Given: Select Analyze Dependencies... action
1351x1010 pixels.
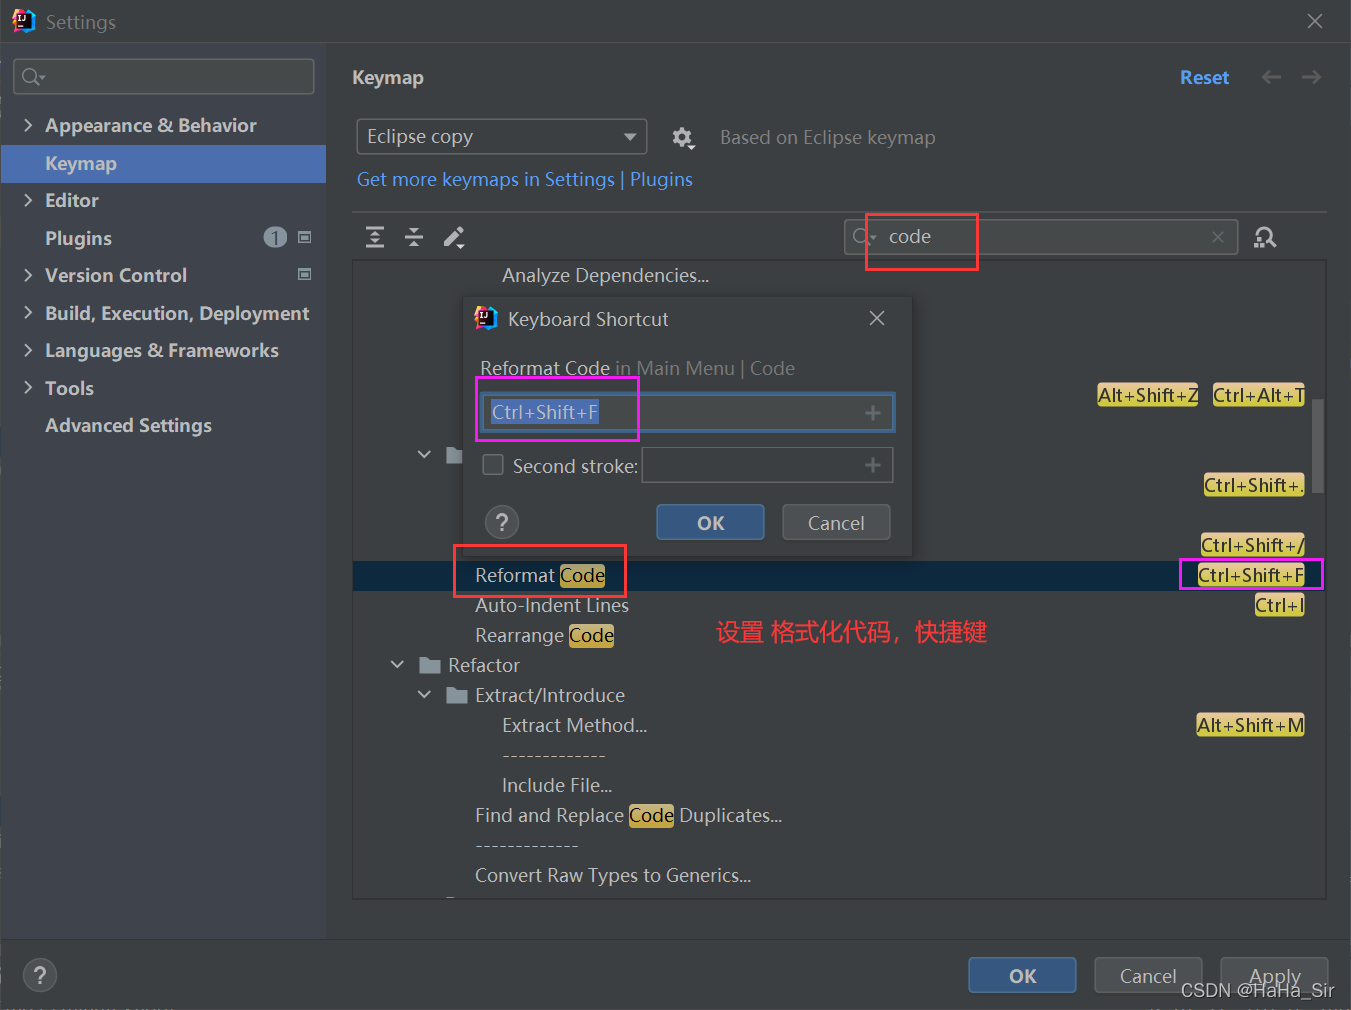Looking at the screenshot, I should tap(605, 275).
